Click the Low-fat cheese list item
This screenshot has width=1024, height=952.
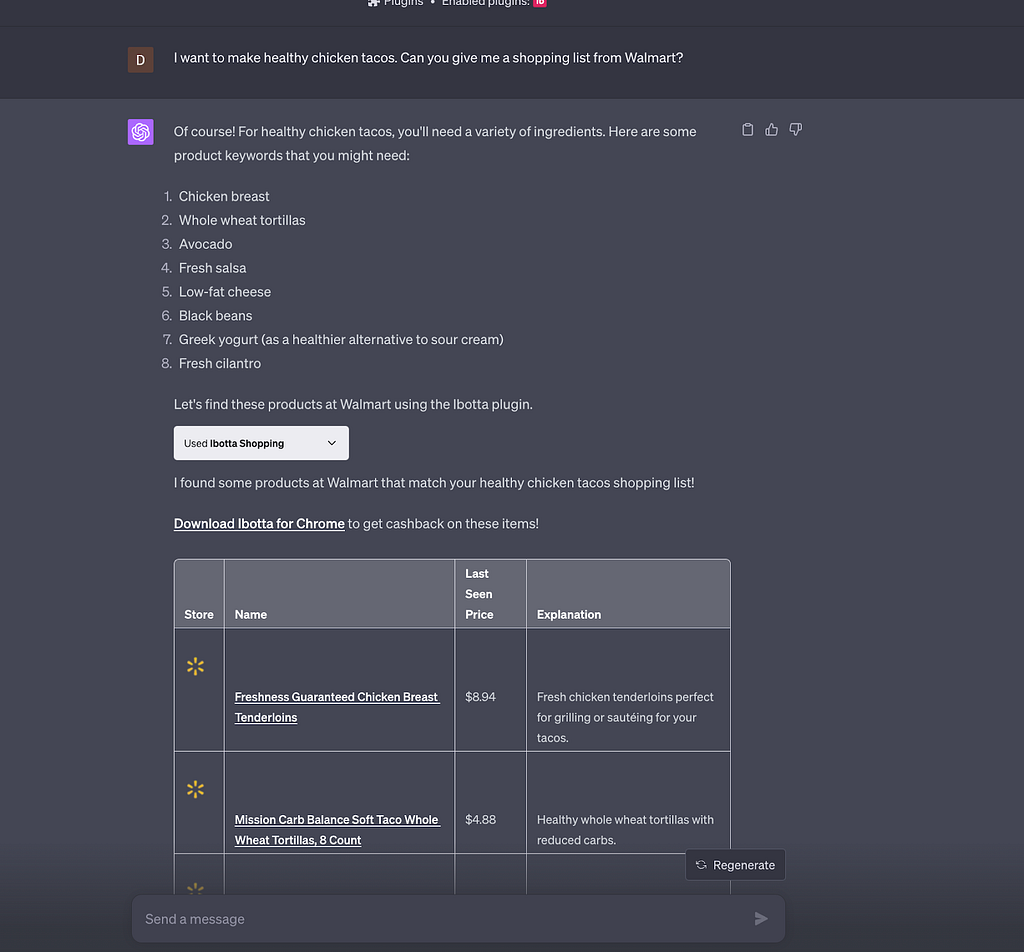(x=225, y=292)
